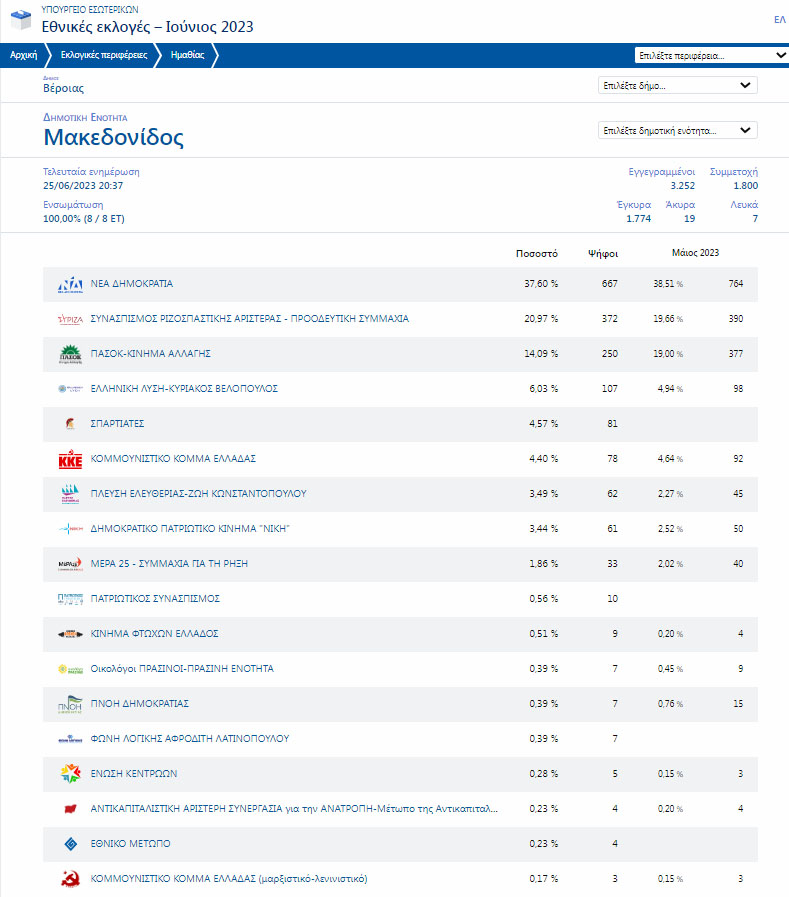Click the ΕΝΩΣΗ ΚΕΝΤΡΩΩΝ party name
789x897 pixels.
pos(134,773)
